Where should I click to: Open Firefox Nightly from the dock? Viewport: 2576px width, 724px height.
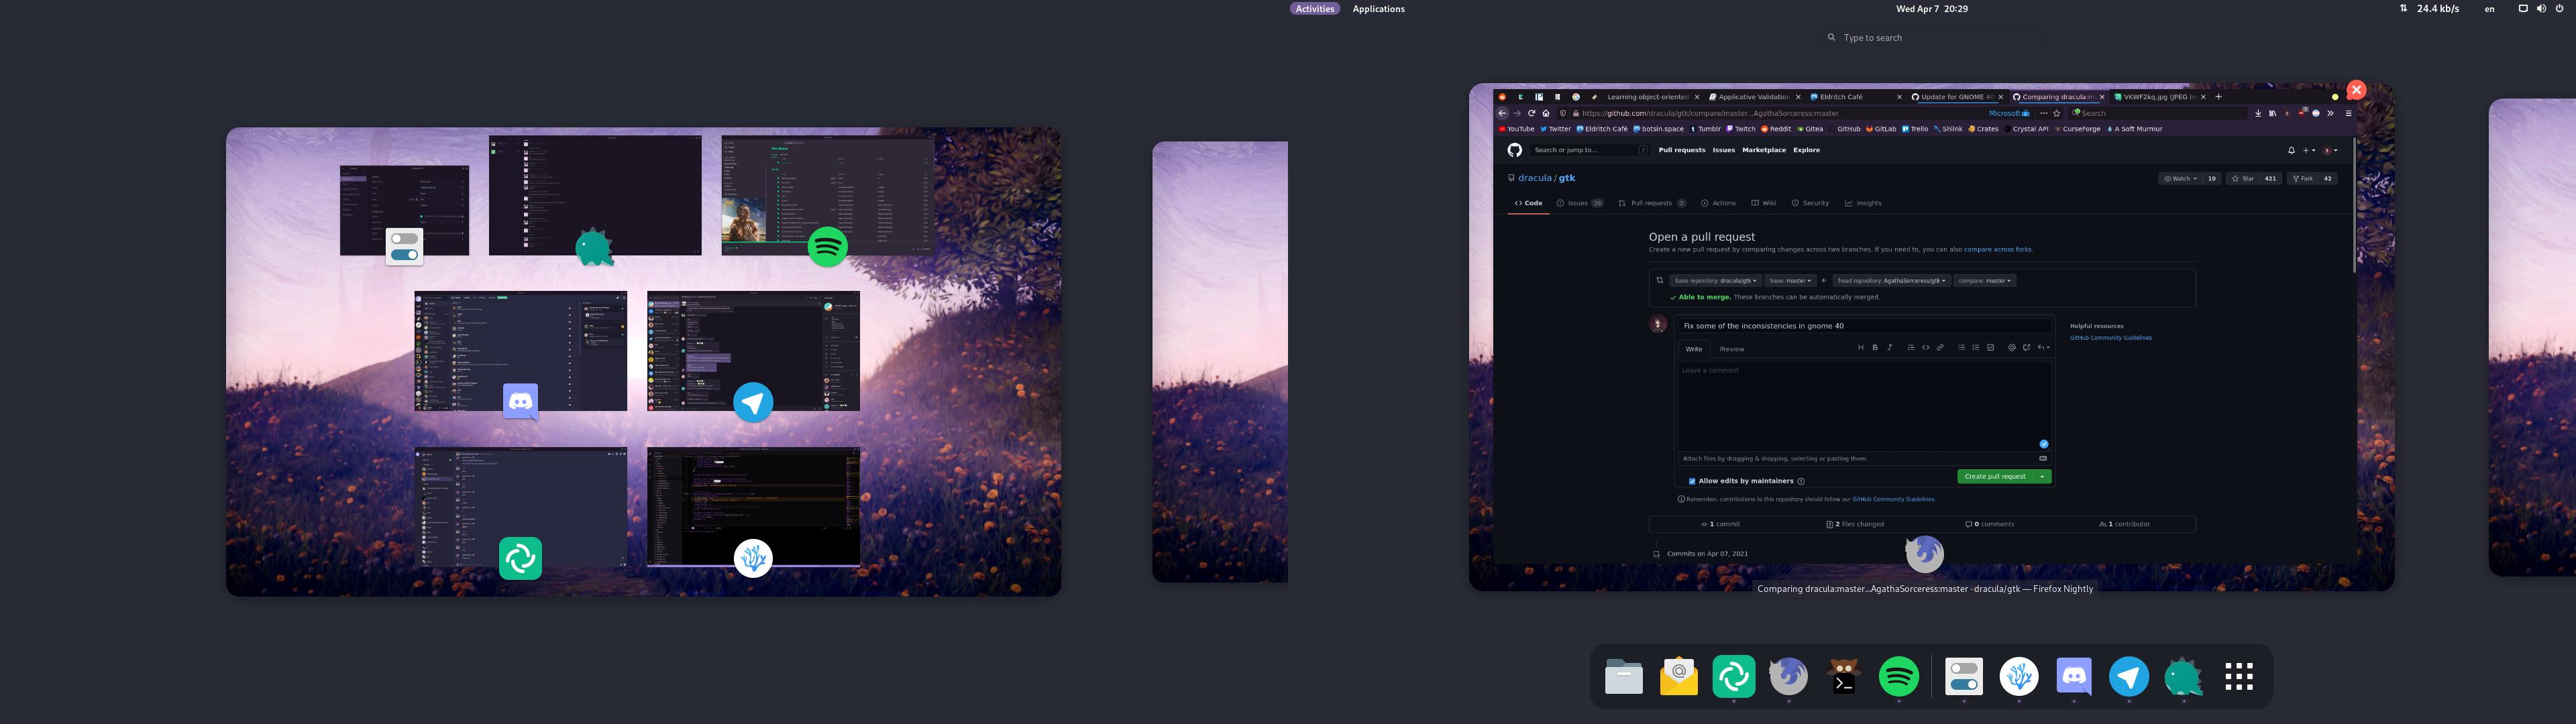[x=1788, y=677]
